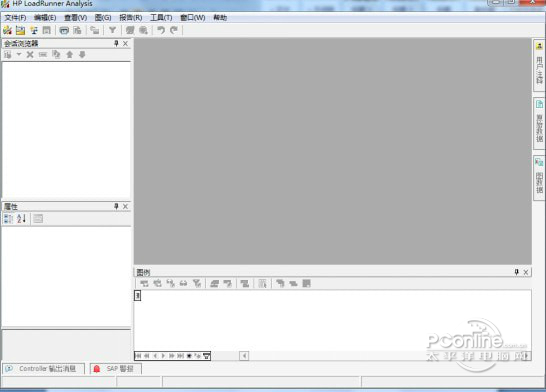
Task: Click the New Session toolbar icon
Action: tap(7, 31)
